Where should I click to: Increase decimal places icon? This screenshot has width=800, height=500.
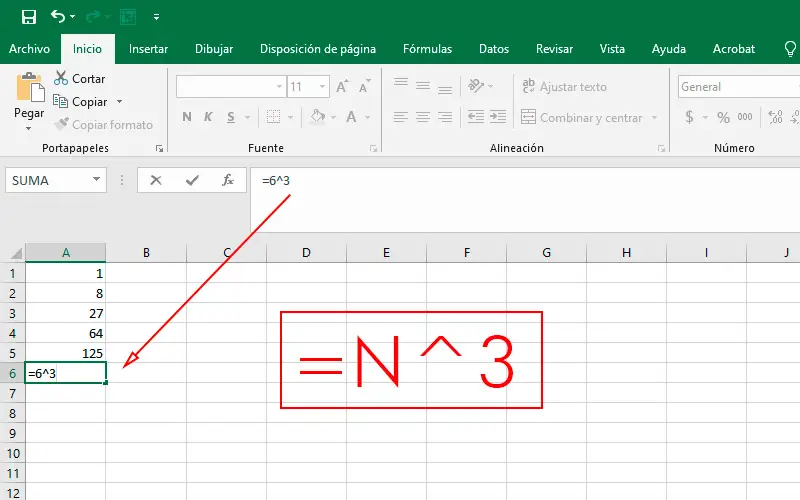776,117
